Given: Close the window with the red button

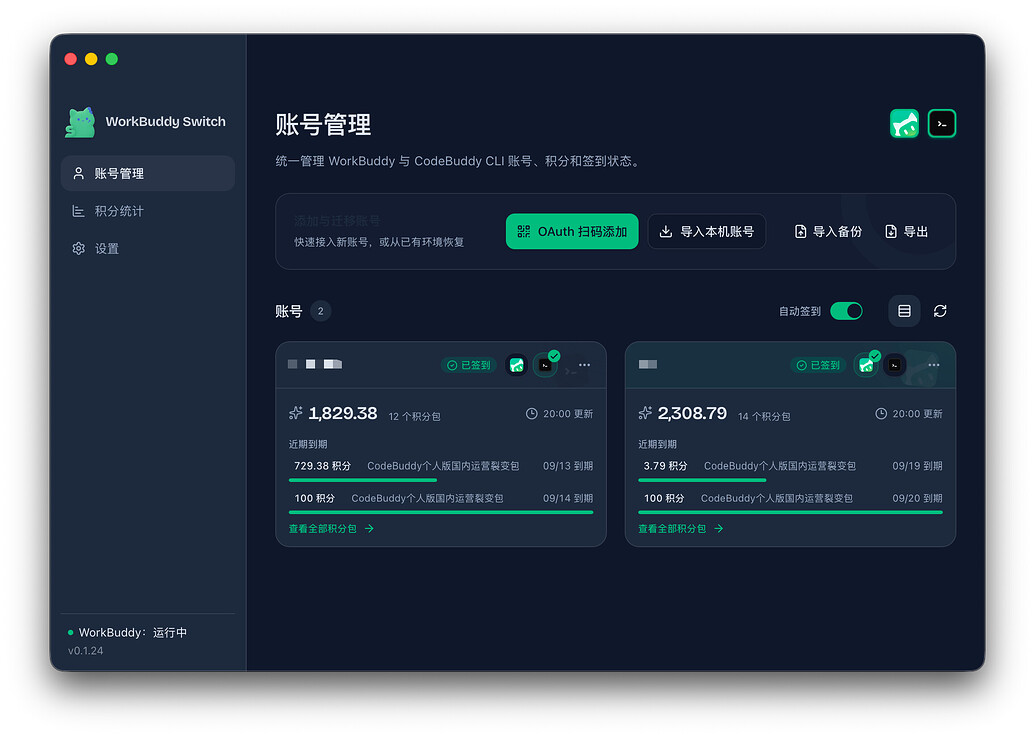Looking at the screenshot, I should tap(71, 59).
